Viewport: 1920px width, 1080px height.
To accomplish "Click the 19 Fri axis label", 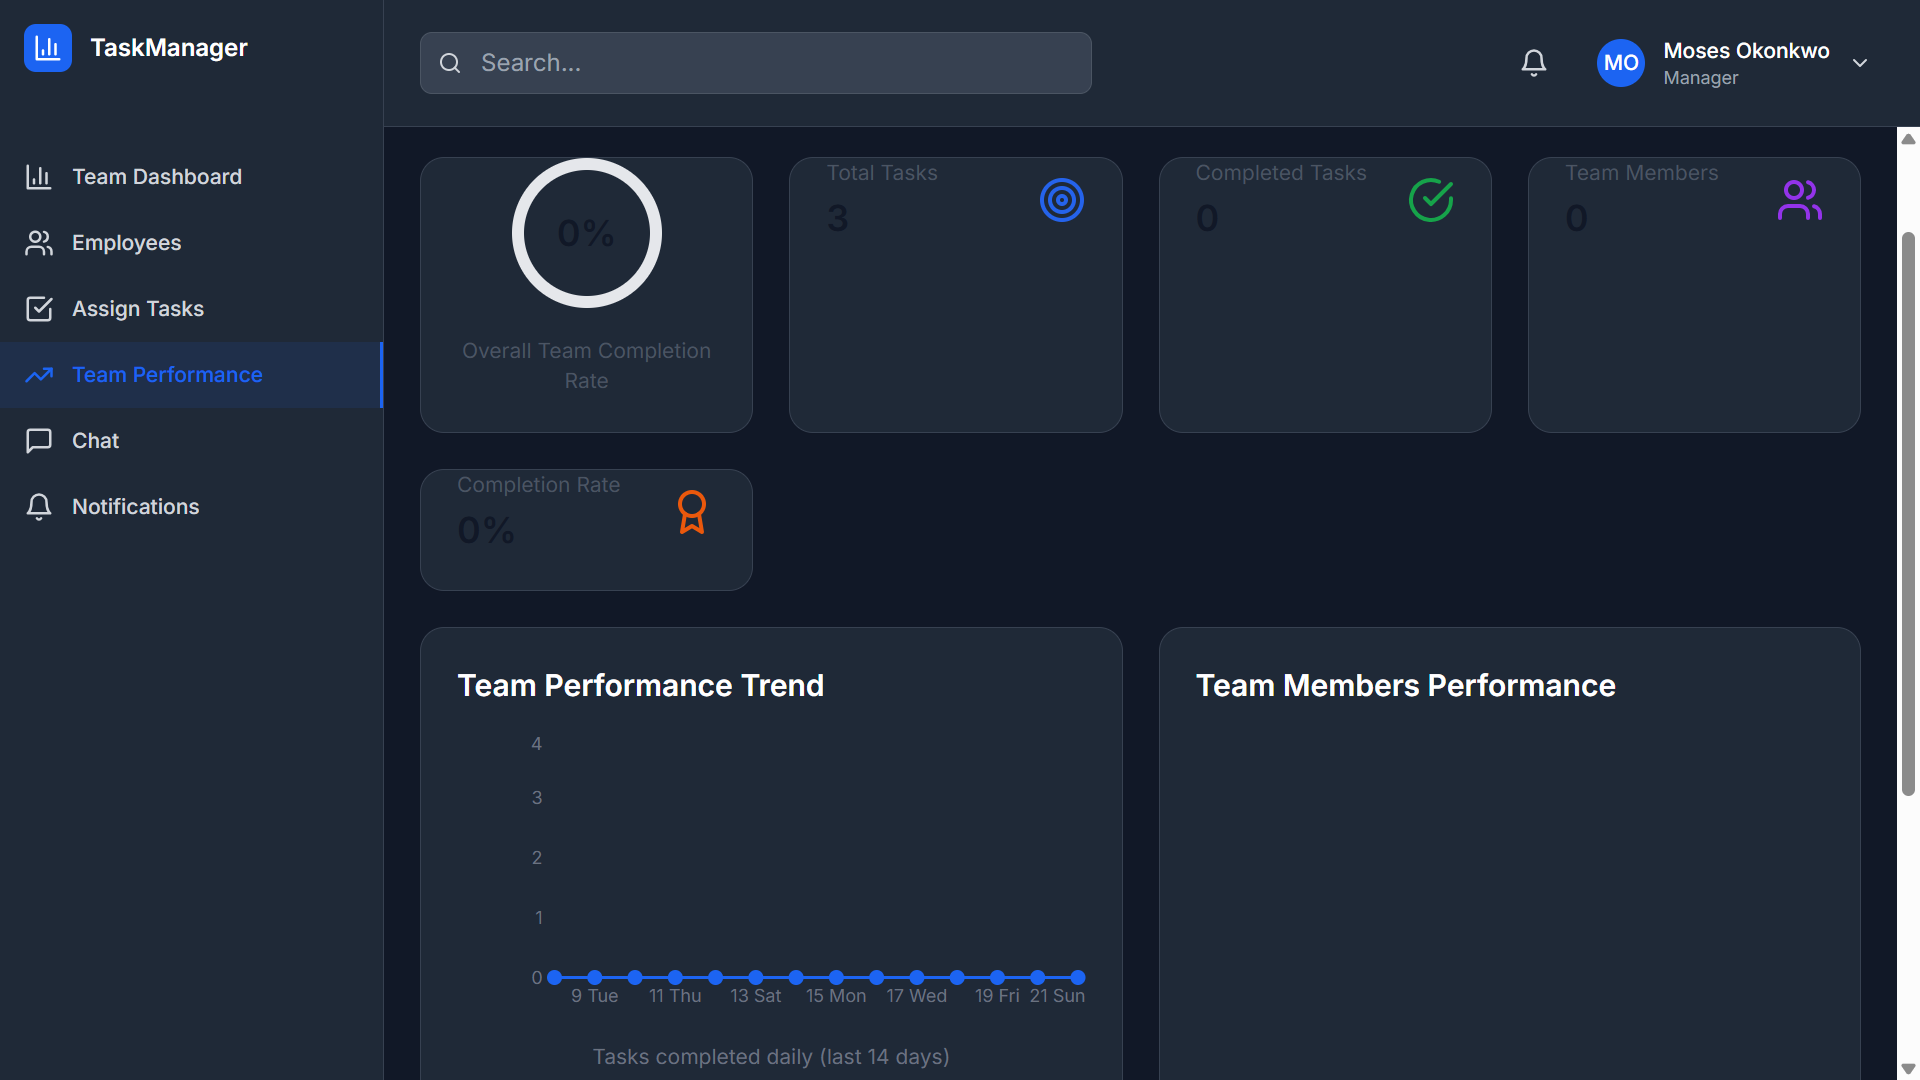I will pyautogui.click(x=997, y=996).
